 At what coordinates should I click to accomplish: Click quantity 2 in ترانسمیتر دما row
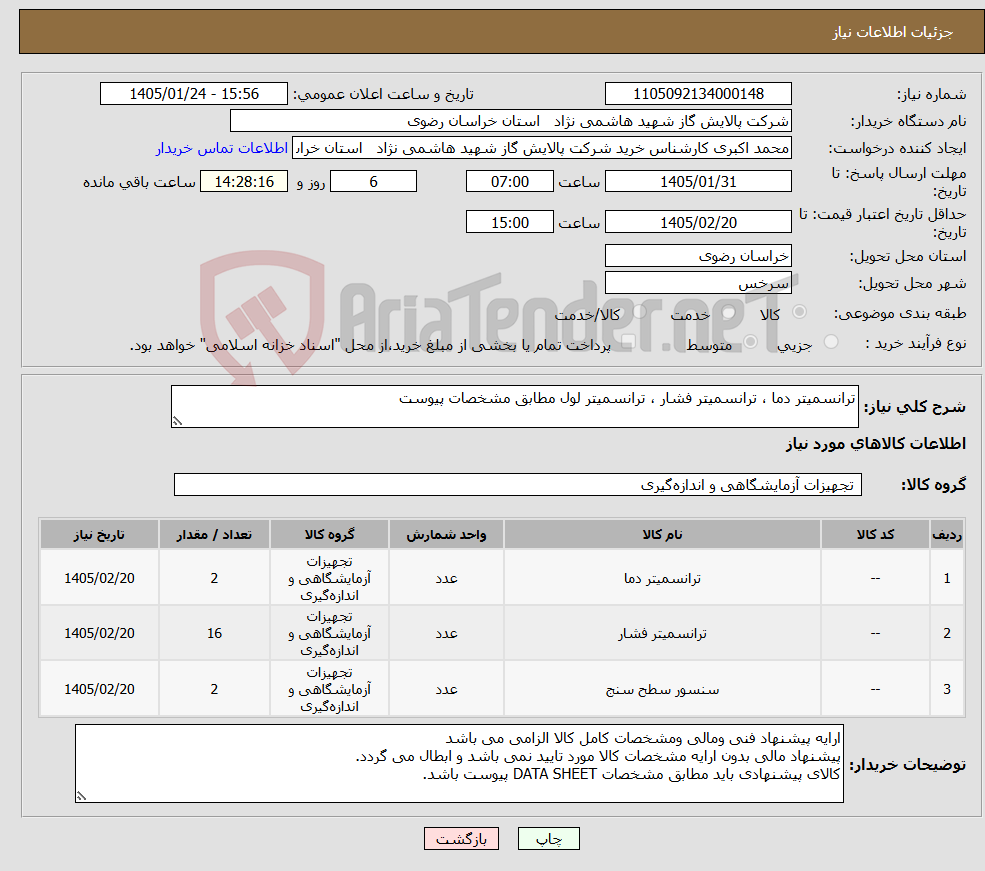pyautogui.click(x=214, y=578)
